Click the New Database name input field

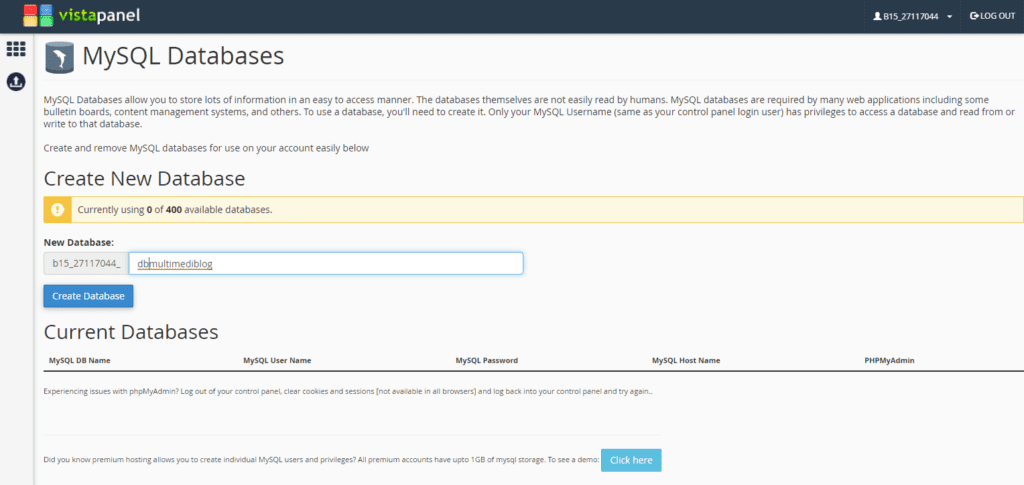tap(326, 264)
